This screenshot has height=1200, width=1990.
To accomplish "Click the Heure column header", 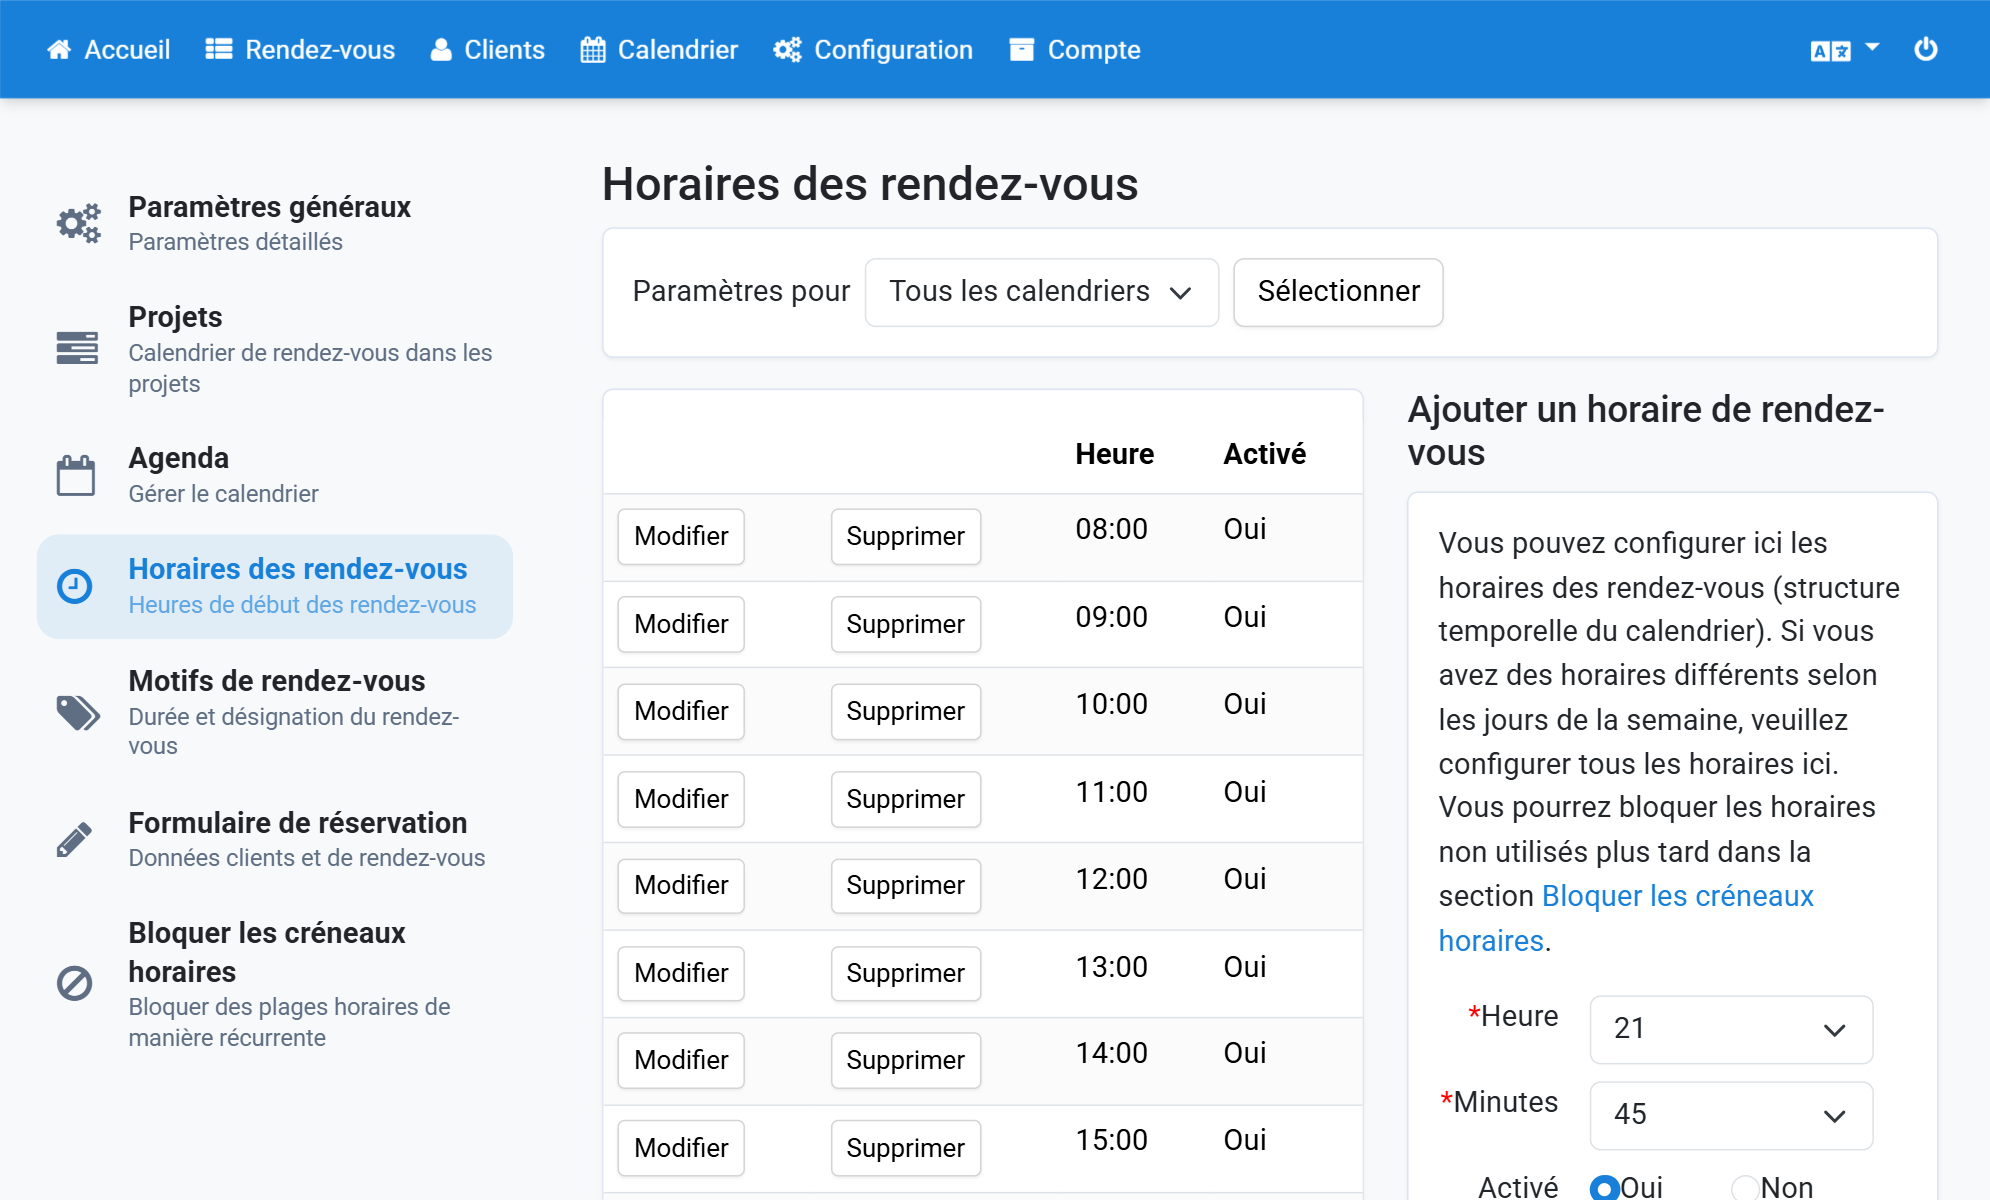I will 1114,454.
